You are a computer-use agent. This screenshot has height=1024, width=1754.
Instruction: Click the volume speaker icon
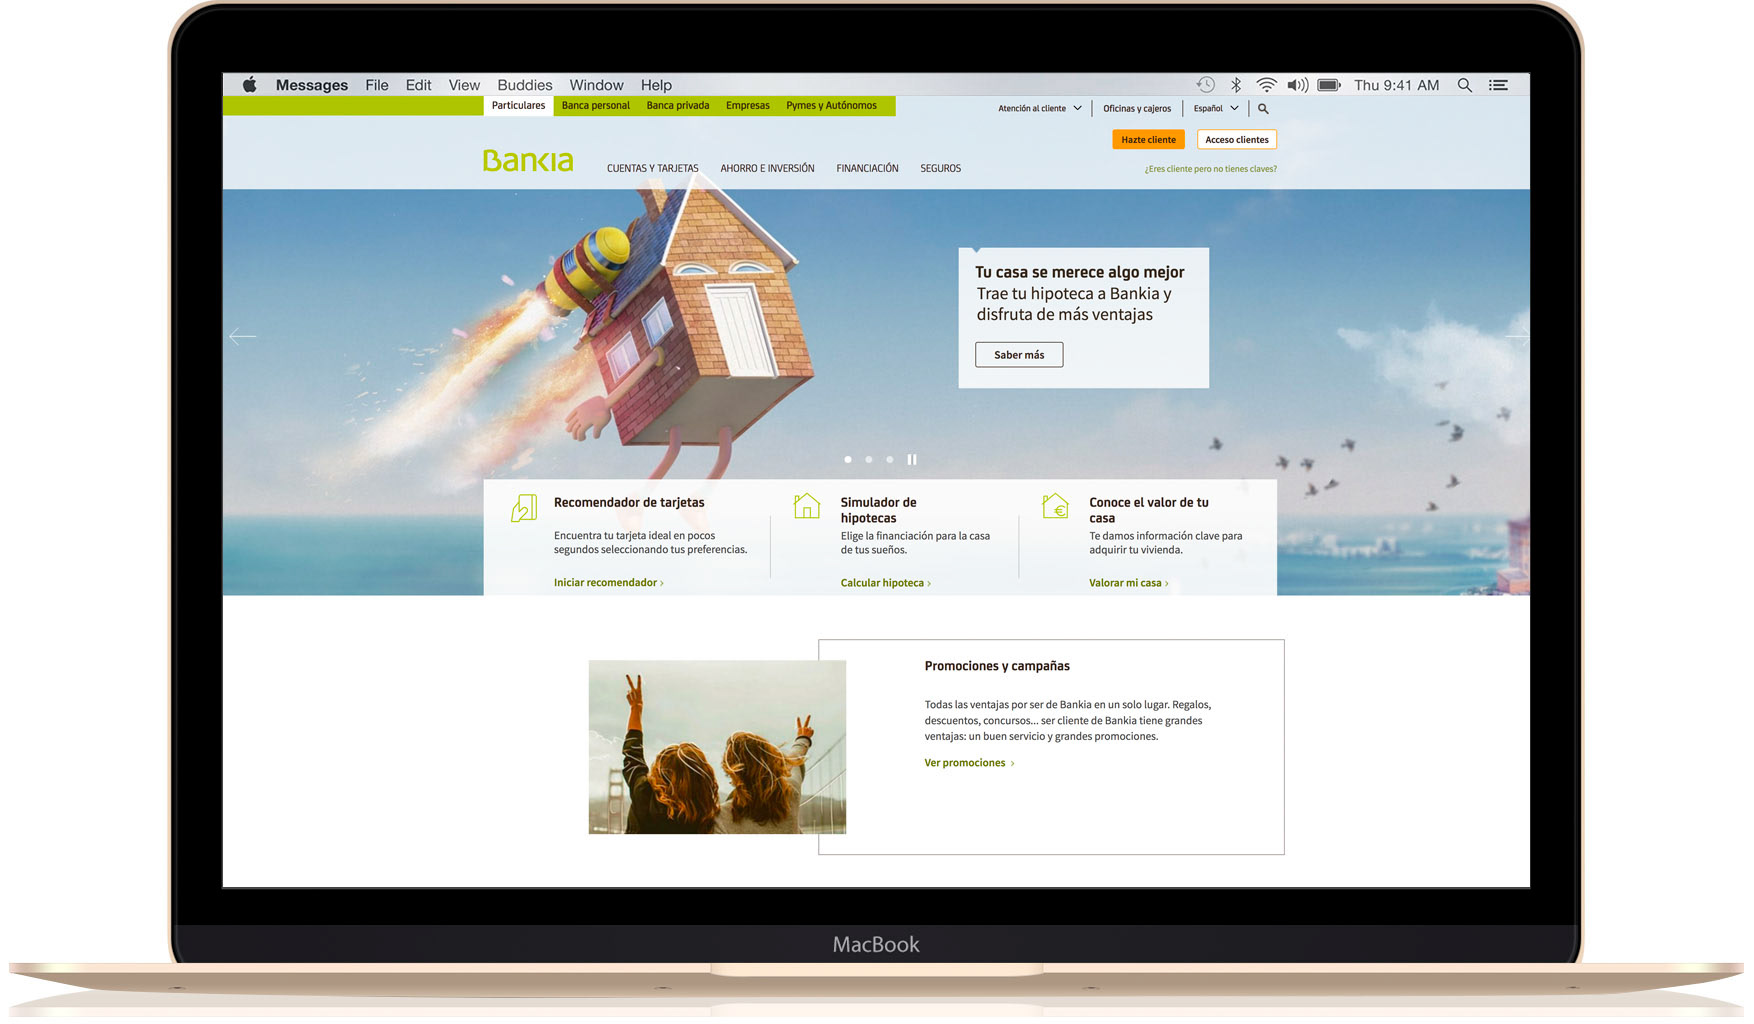click(x=1298, y=85)
